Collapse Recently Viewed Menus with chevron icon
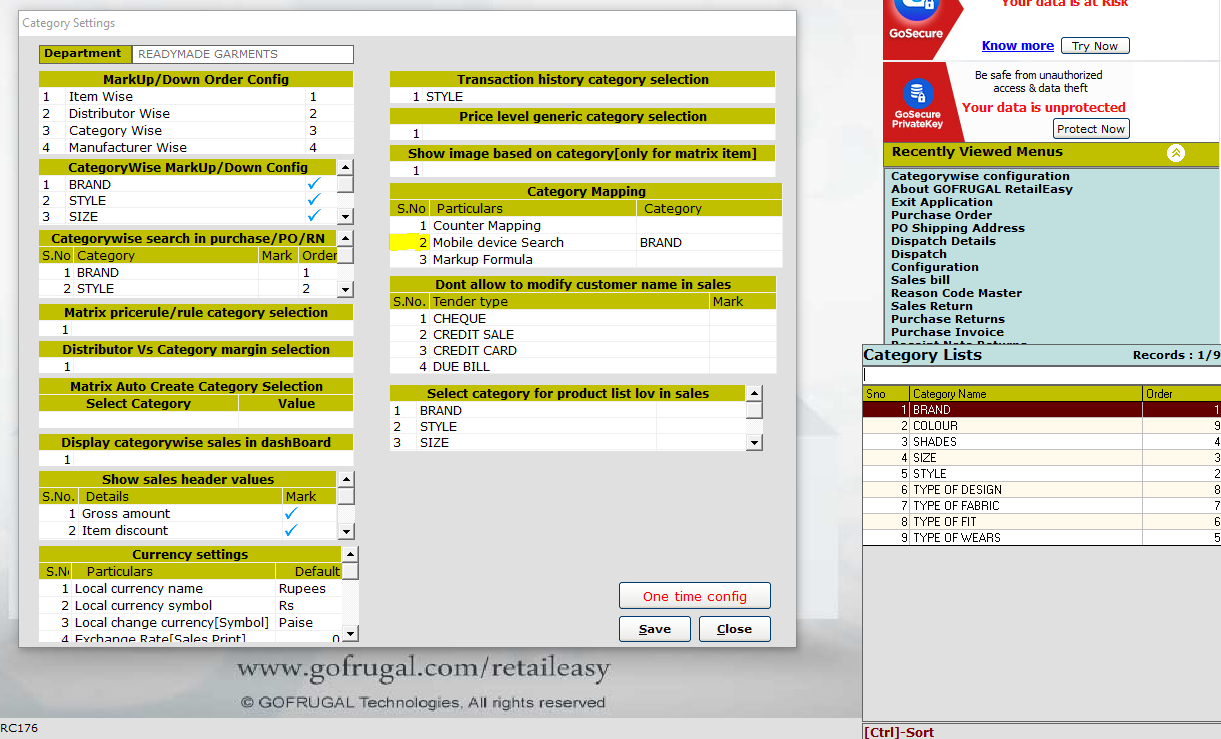 point(1176,153)
